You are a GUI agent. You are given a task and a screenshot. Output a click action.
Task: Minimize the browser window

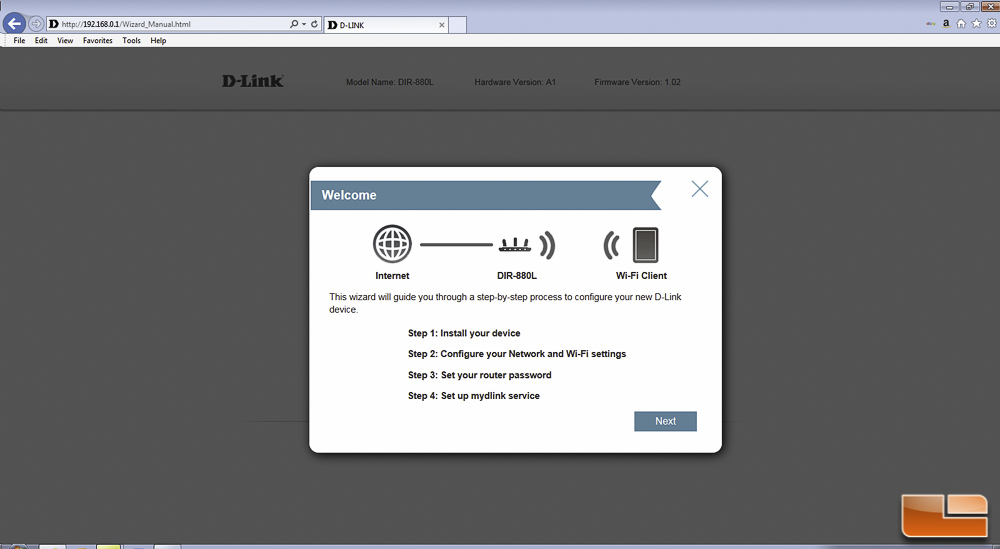950,6
